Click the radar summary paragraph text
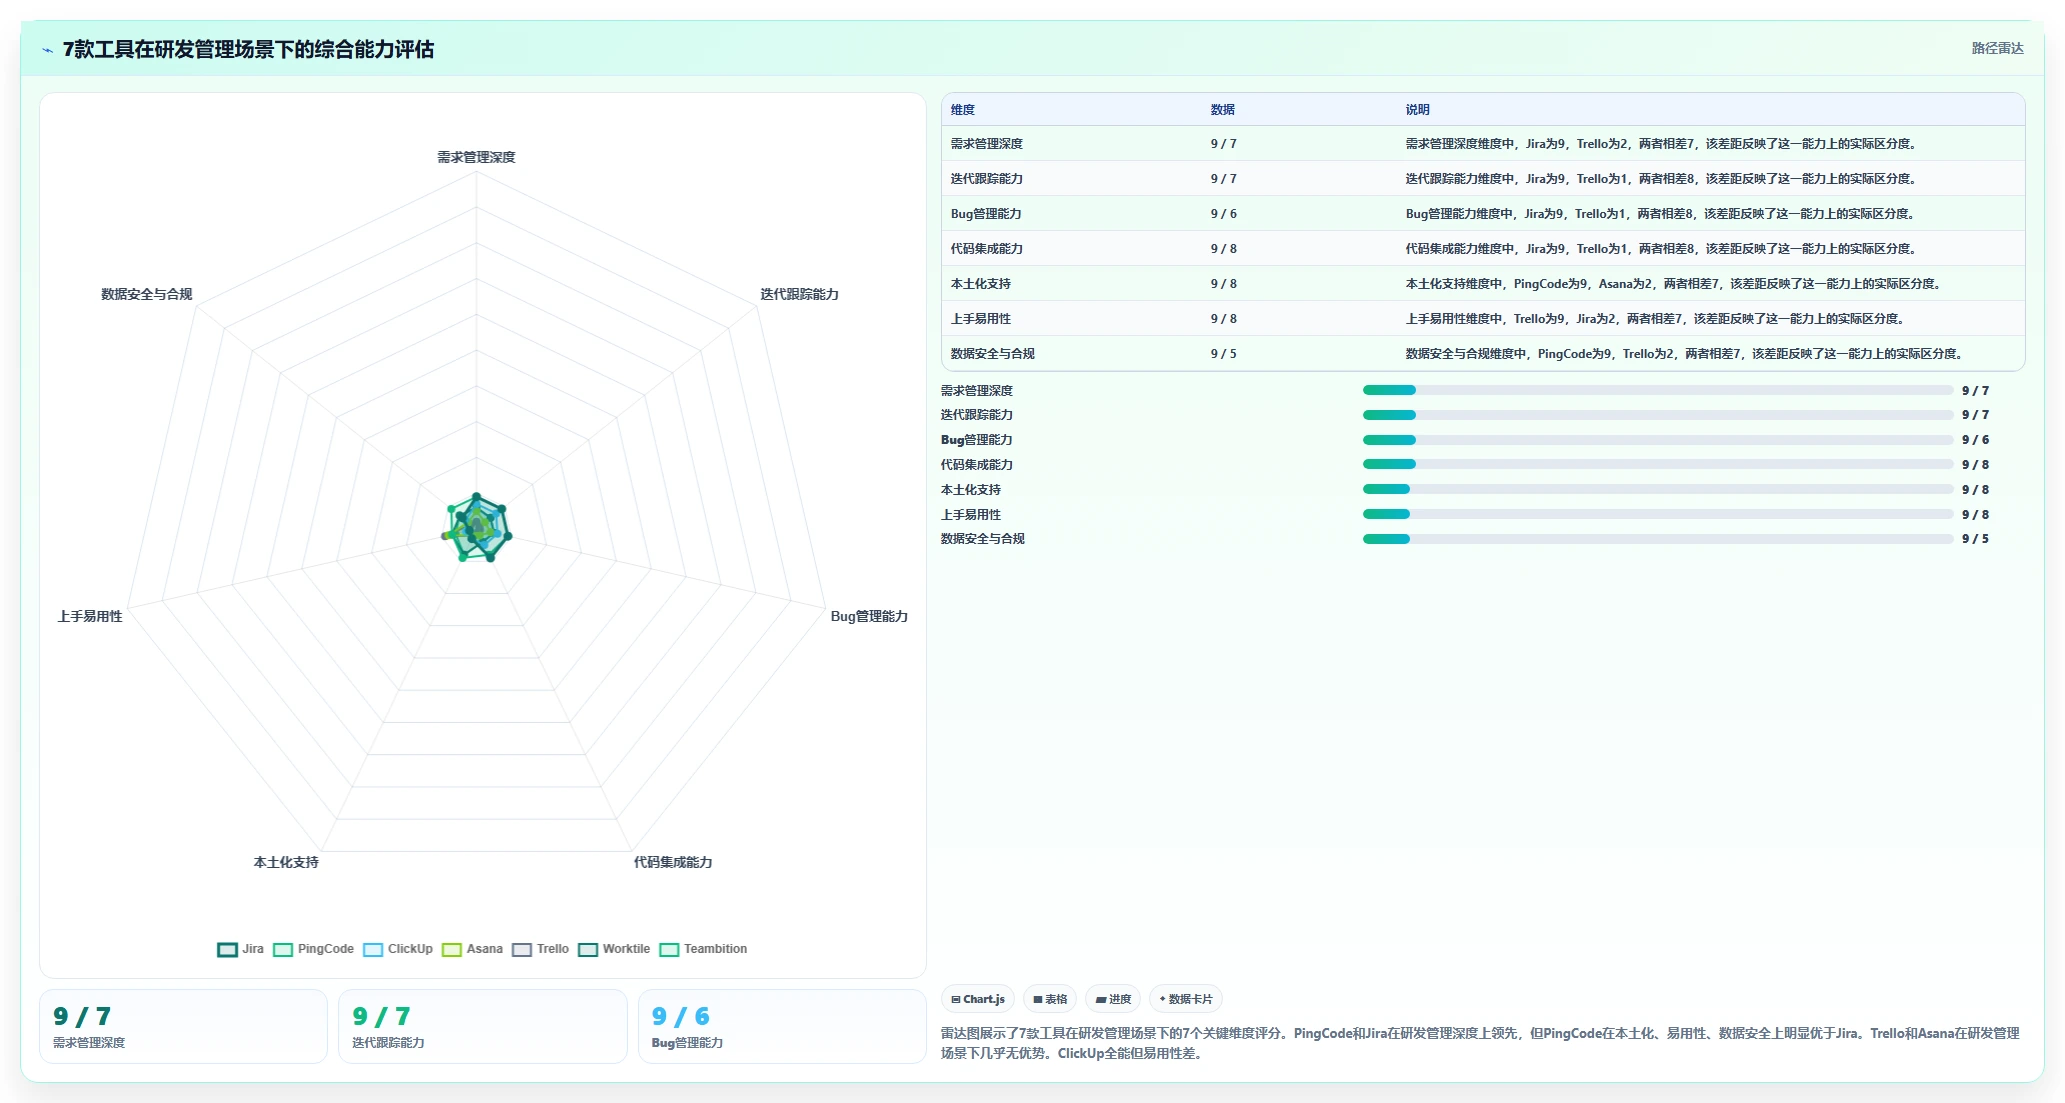The image size is (2065, 1103). point(1480,1043)
